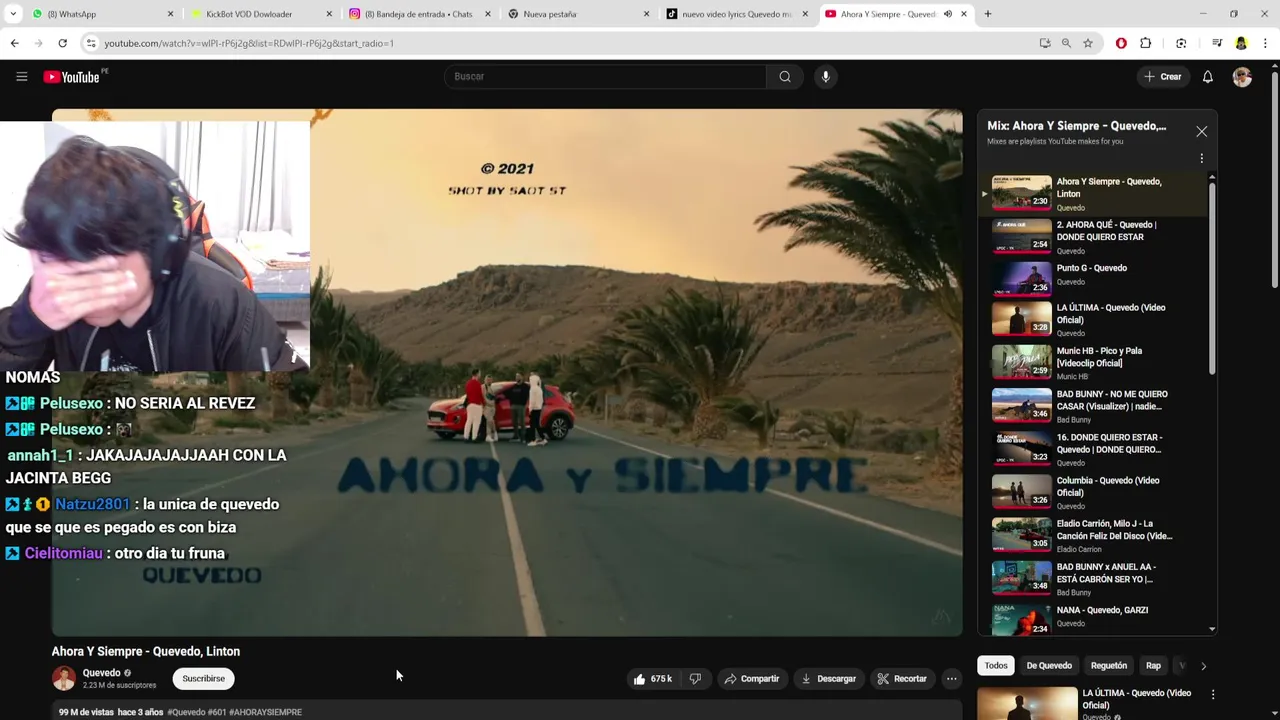Select the Todos filter chip
This screenshot has width=1280, height=720.
[x=995, y=666]
